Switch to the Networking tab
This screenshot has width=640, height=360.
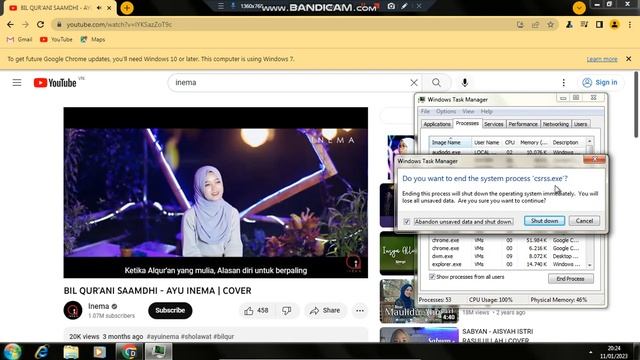[556, 124]
